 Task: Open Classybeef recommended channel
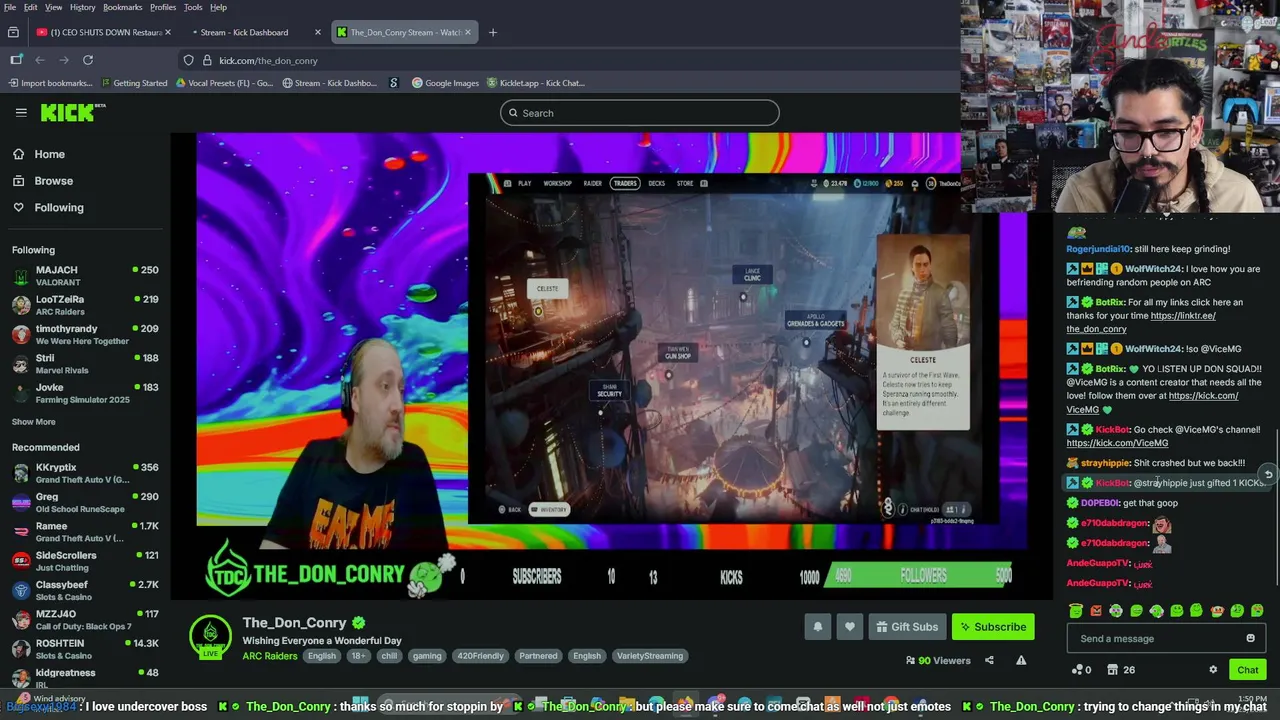point(86,590)
